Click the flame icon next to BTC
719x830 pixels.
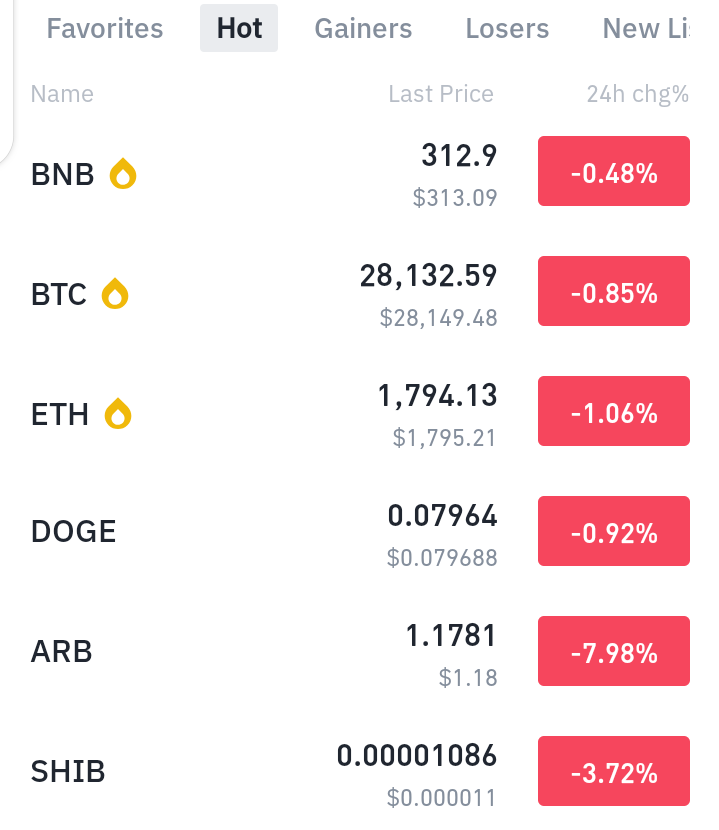(115, 293)
